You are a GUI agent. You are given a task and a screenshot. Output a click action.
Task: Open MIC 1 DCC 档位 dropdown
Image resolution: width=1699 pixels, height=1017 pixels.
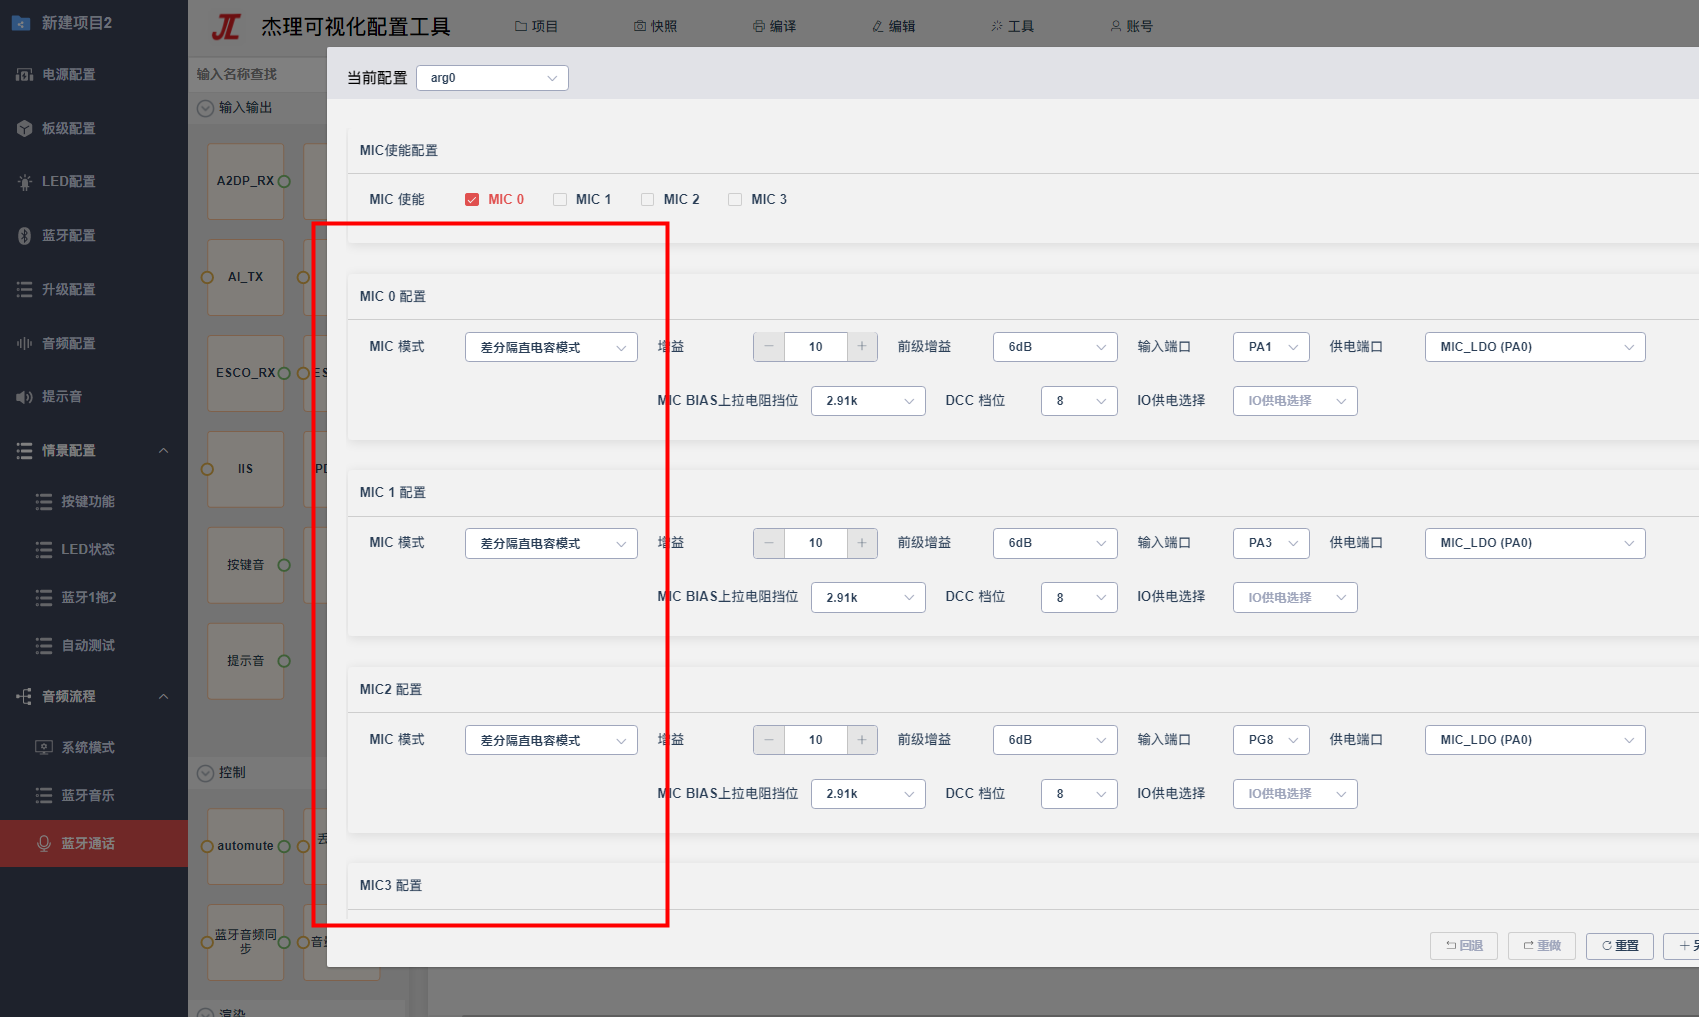point(1079,597)
